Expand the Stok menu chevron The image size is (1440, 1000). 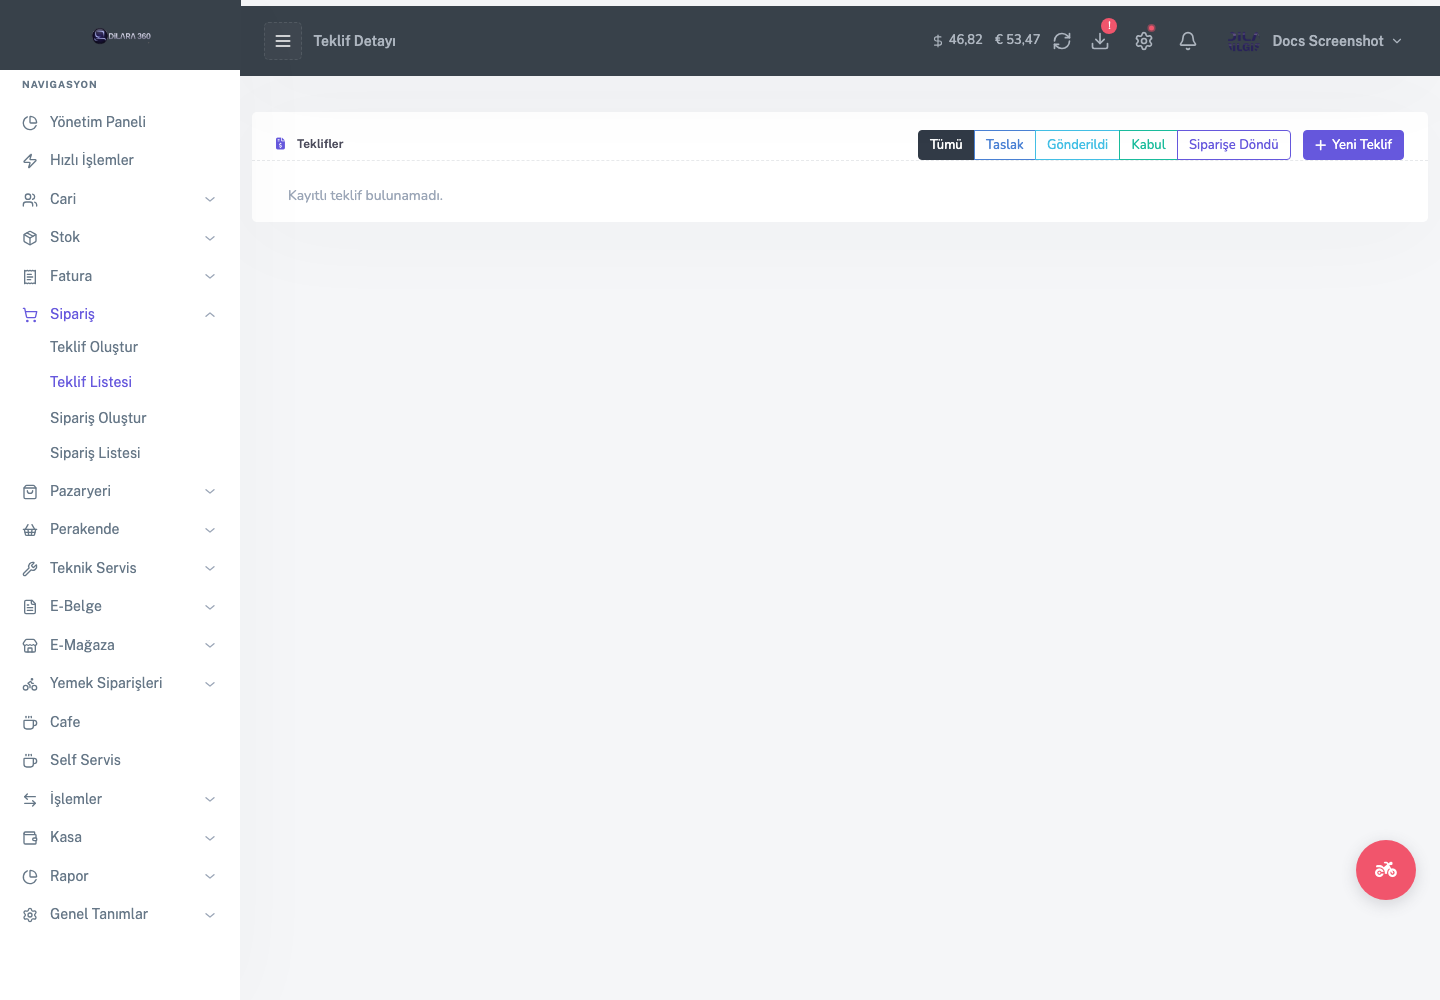210,238
